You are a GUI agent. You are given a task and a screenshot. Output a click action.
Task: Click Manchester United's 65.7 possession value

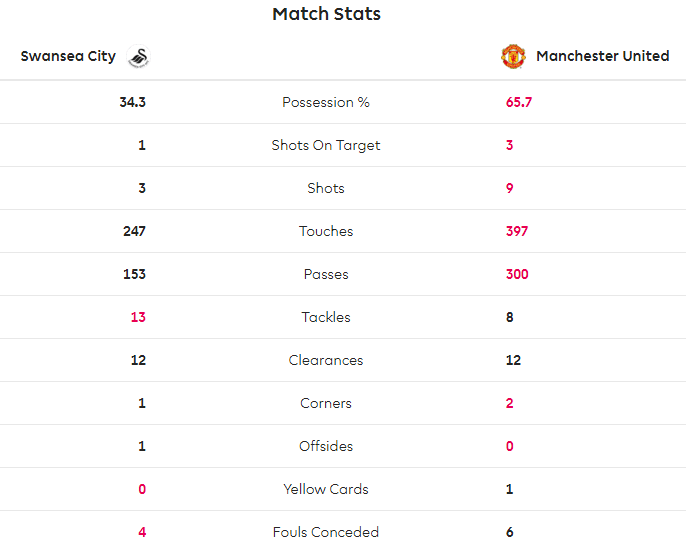[518, 102]
